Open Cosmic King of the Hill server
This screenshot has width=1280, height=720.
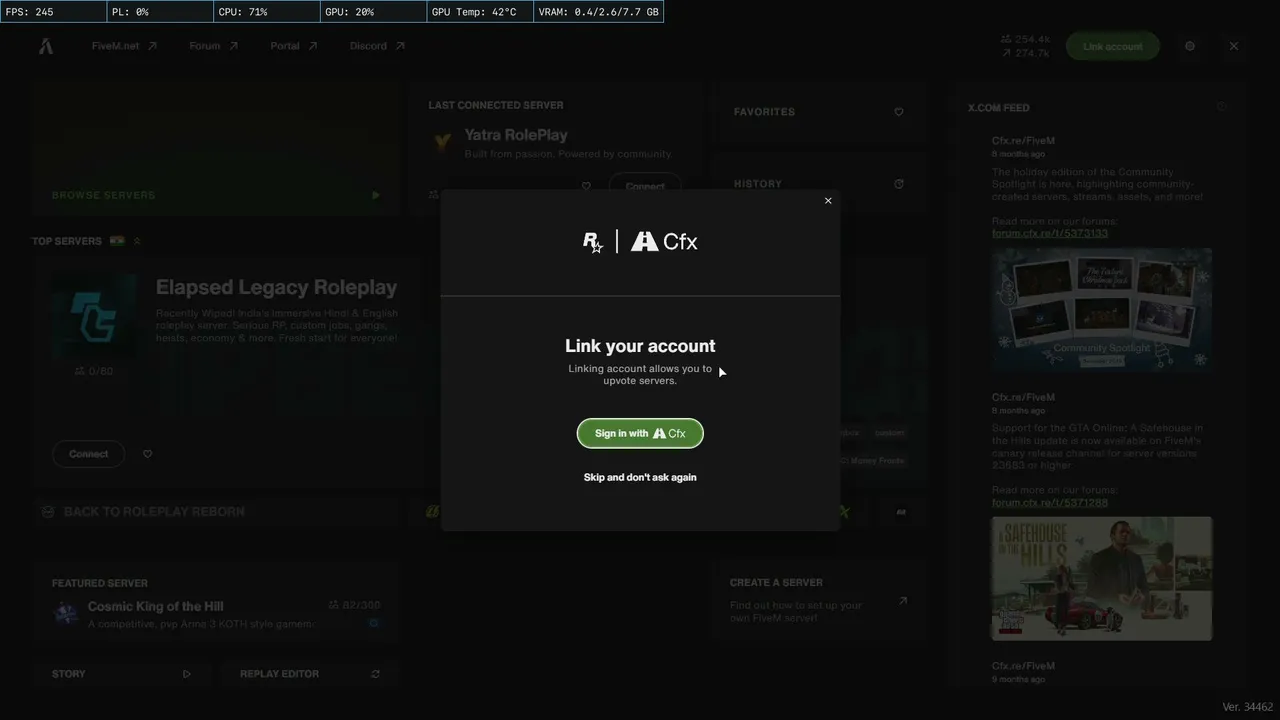coord(216,600)
